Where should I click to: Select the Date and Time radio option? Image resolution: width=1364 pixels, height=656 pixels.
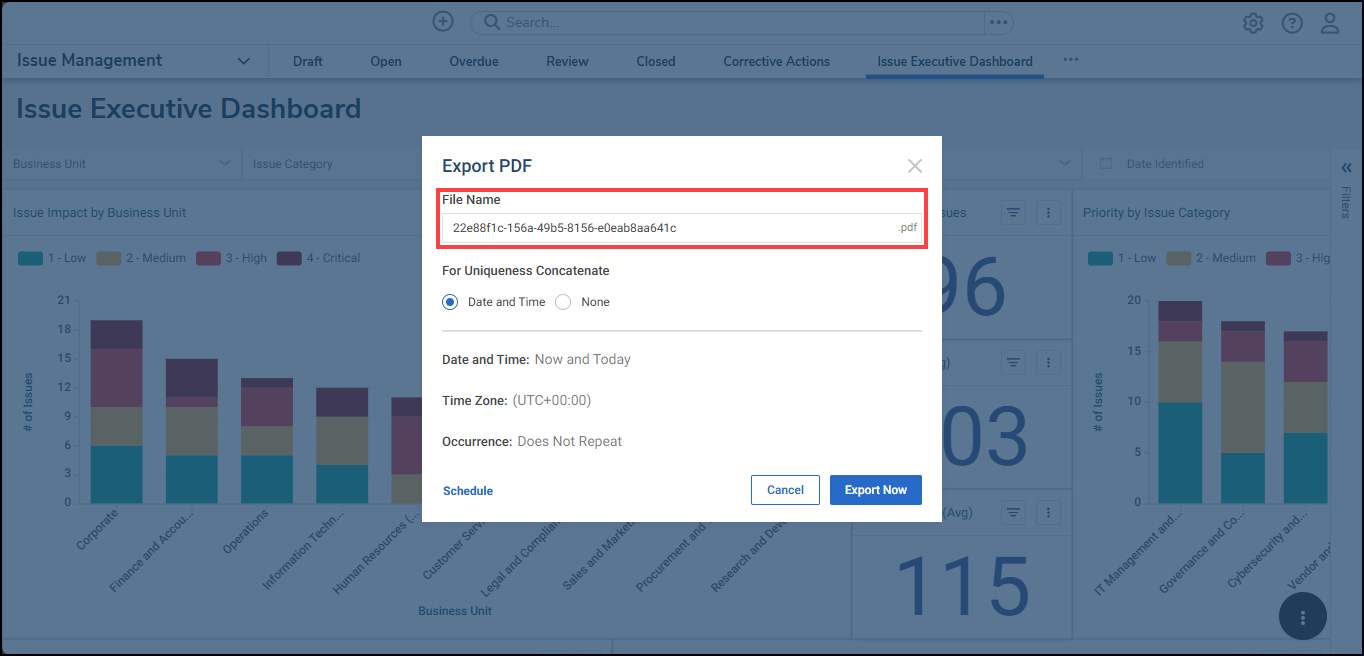pos(450,302)
